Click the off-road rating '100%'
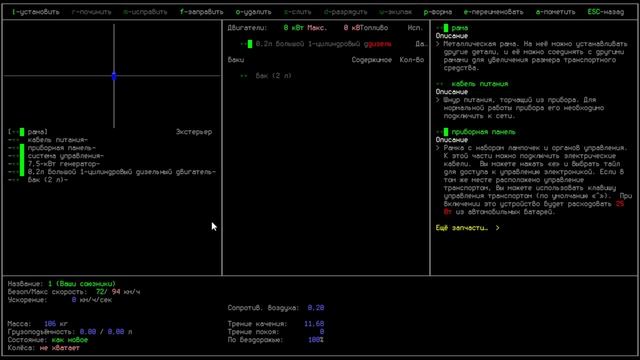 click(x=316, y=340)
